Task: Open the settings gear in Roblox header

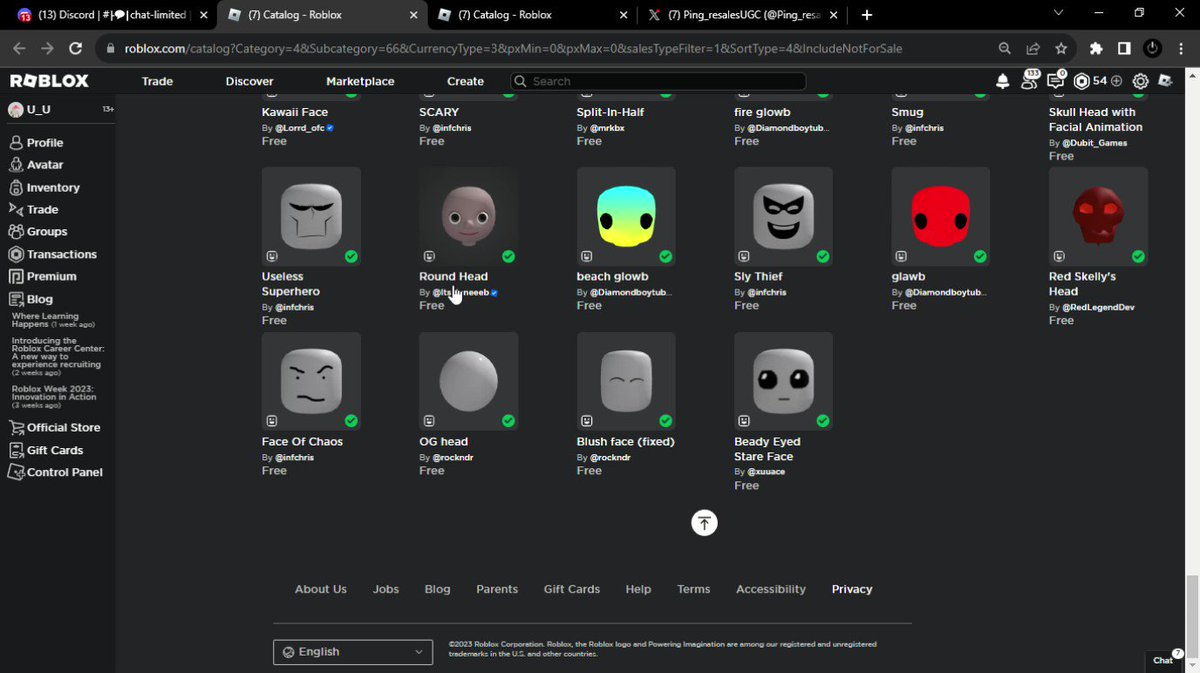Action: coord(1140,81)
